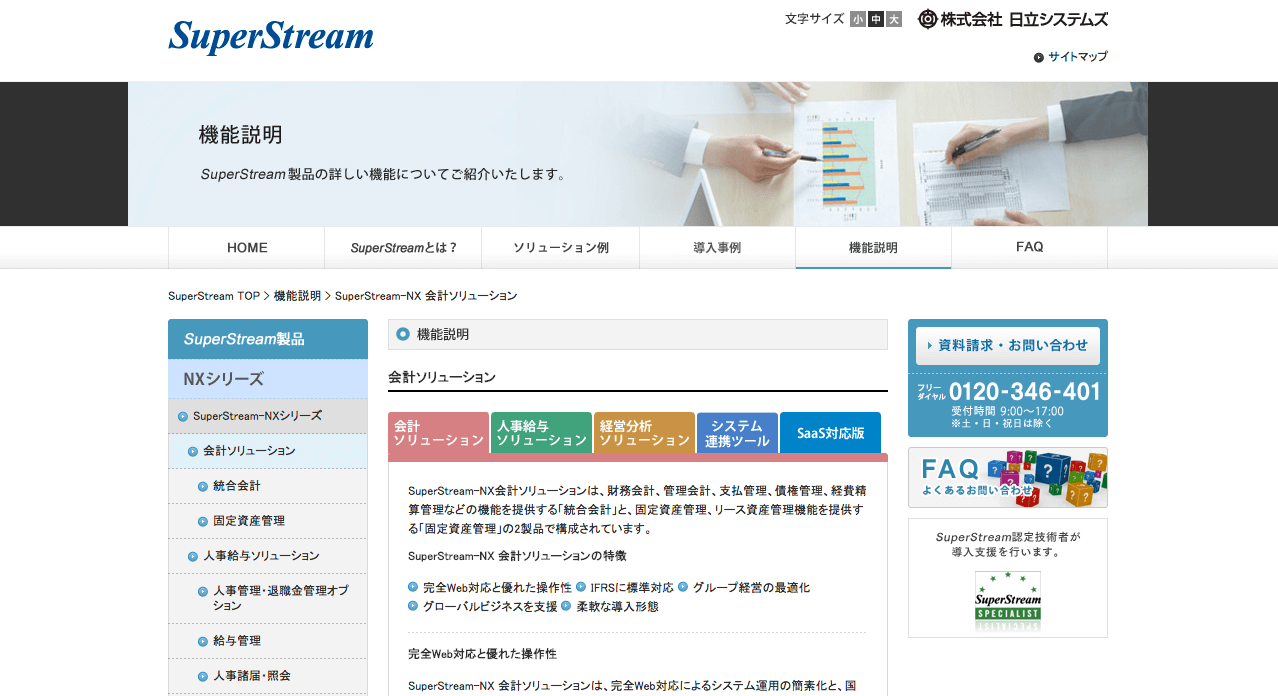Expand SuperStream-NXシリーズ in the sidebar
The image size is (1278, 696).
point(257,416)
